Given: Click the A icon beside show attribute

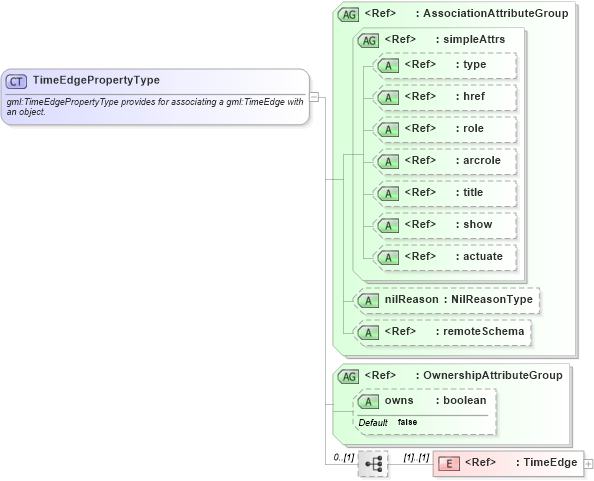Looking at the screenshot, I should point(388,226).
